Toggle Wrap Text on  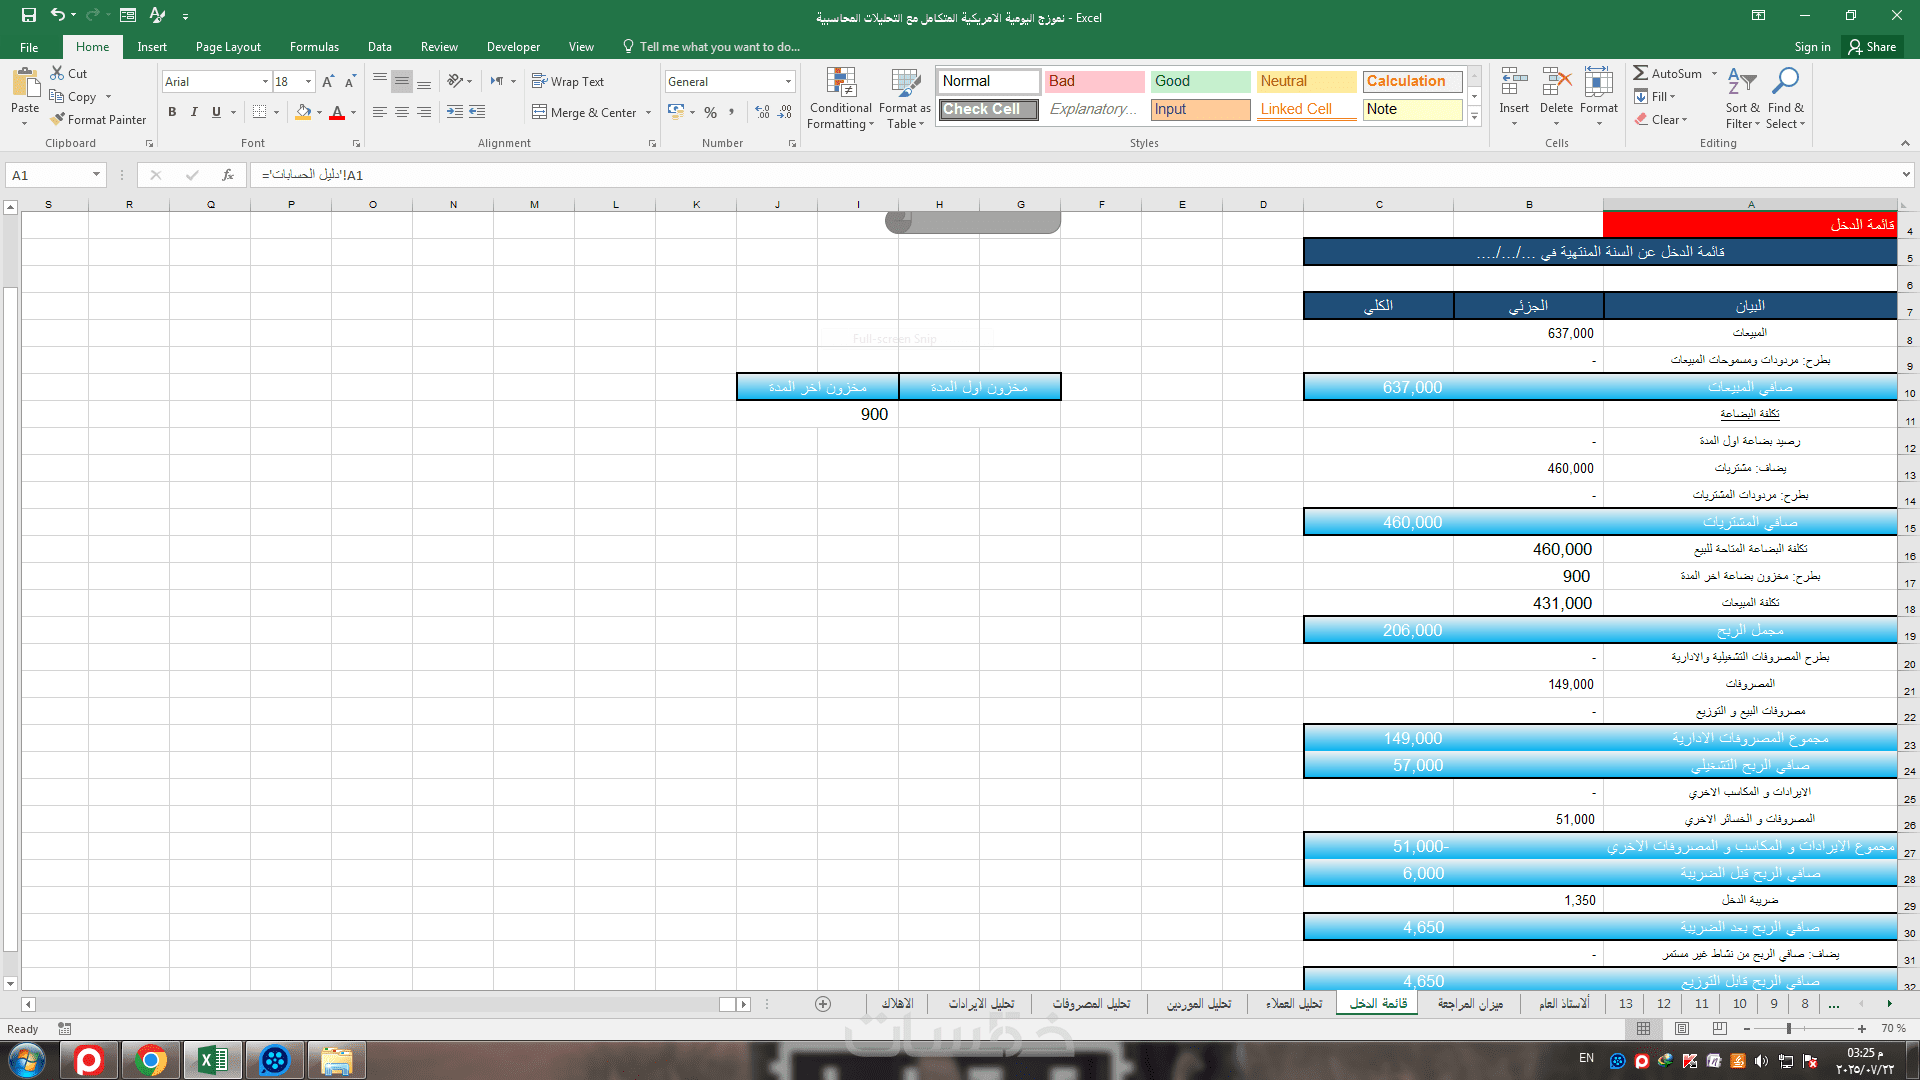coord(567,81)
